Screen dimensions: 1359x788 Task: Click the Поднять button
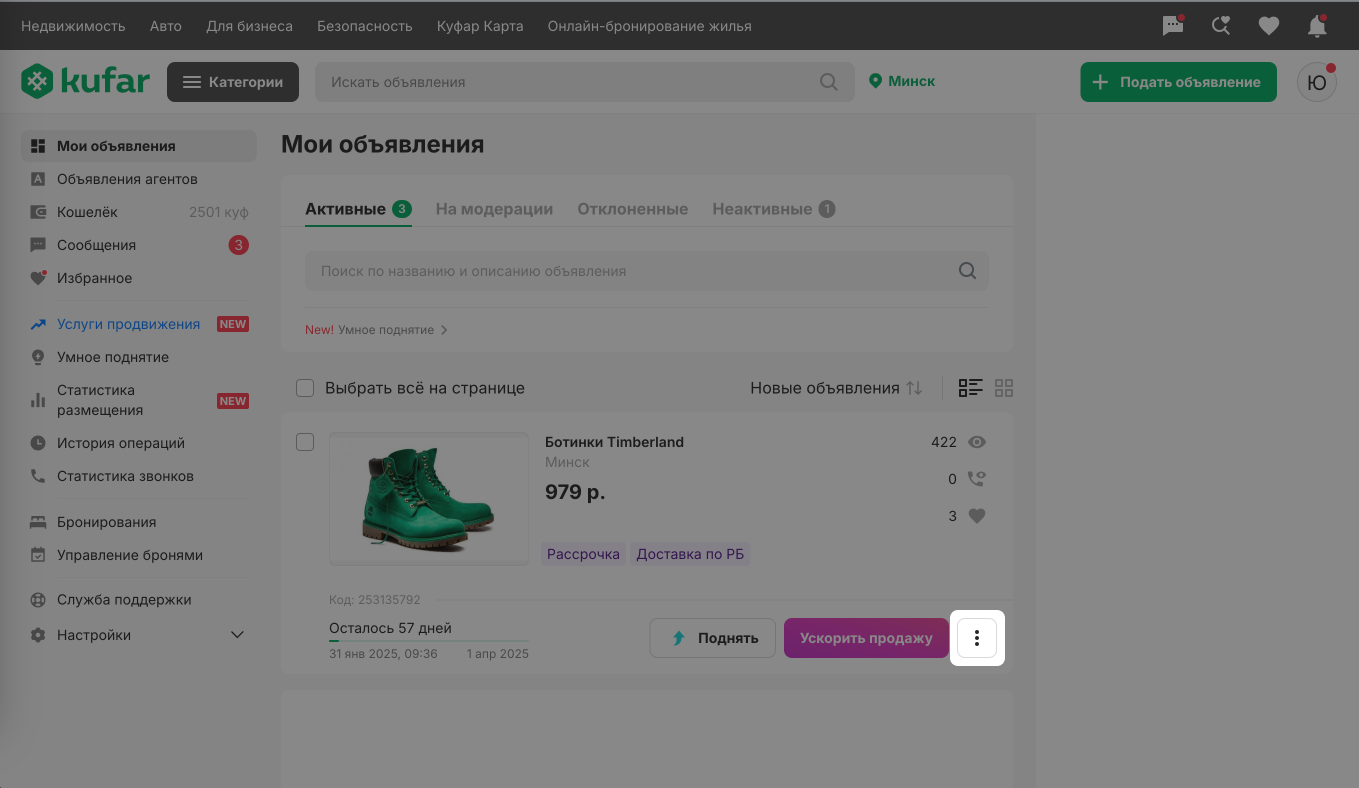tap(713, 638)
